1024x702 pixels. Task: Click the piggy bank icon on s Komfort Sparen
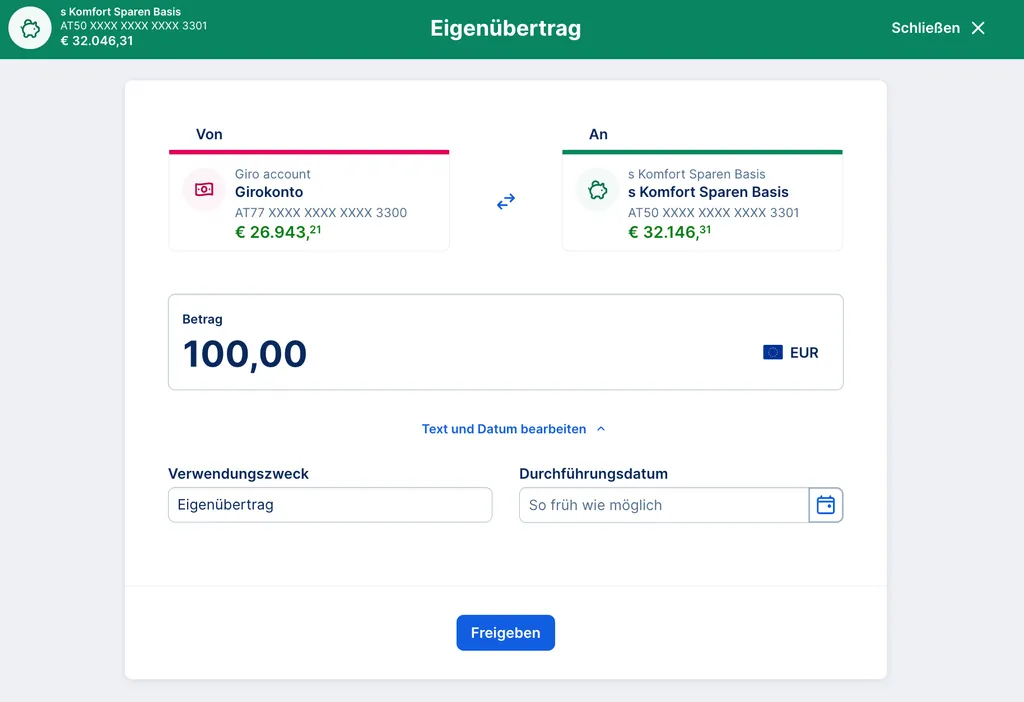tap(596, 190)
